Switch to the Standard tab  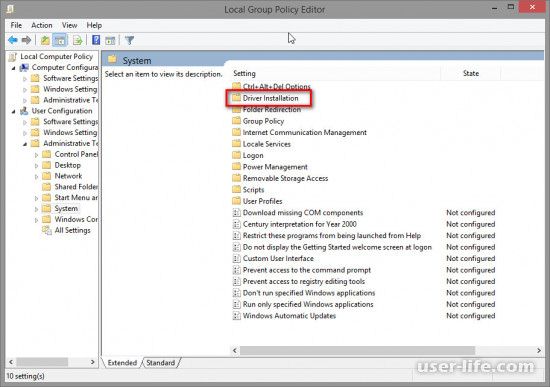click(x=161, y=363)
